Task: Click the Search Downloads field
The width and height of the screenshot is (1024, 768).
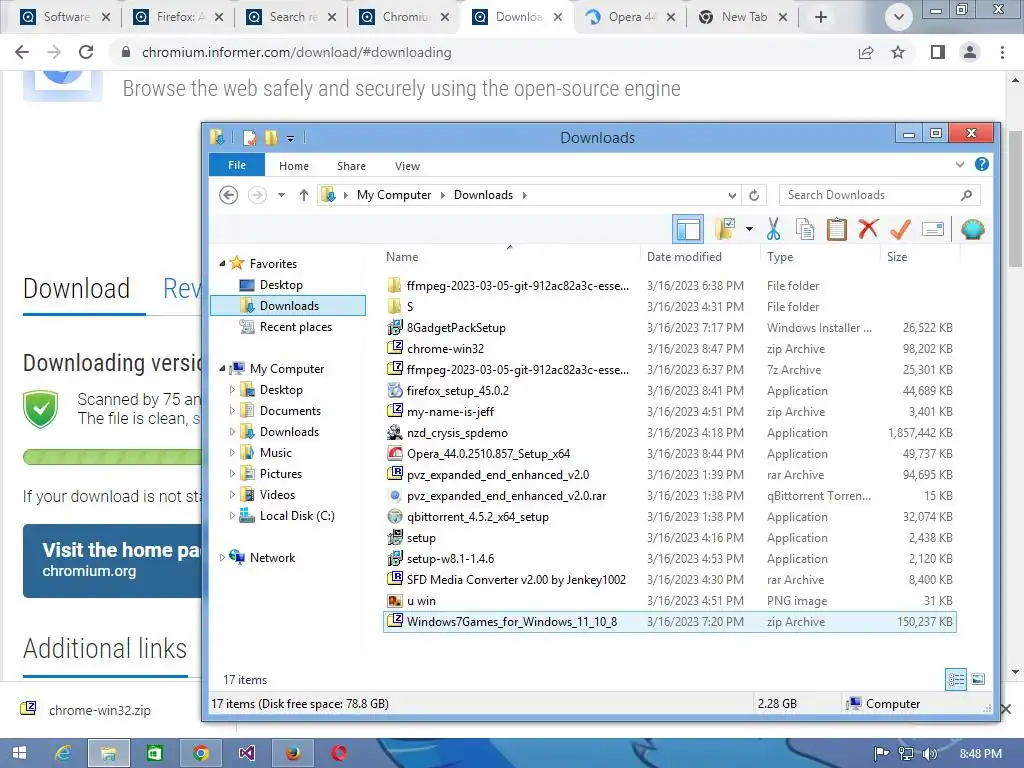Action: pos(879,195)
